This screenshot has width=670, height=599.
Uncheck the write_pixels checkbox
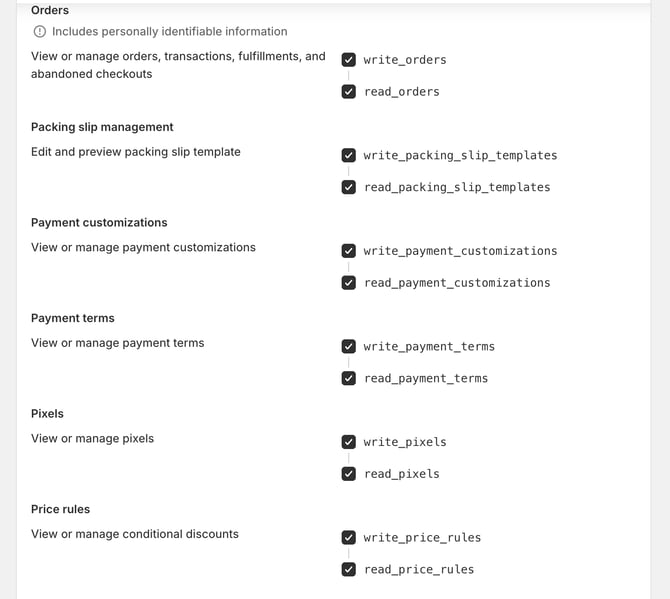click(348, 442)
